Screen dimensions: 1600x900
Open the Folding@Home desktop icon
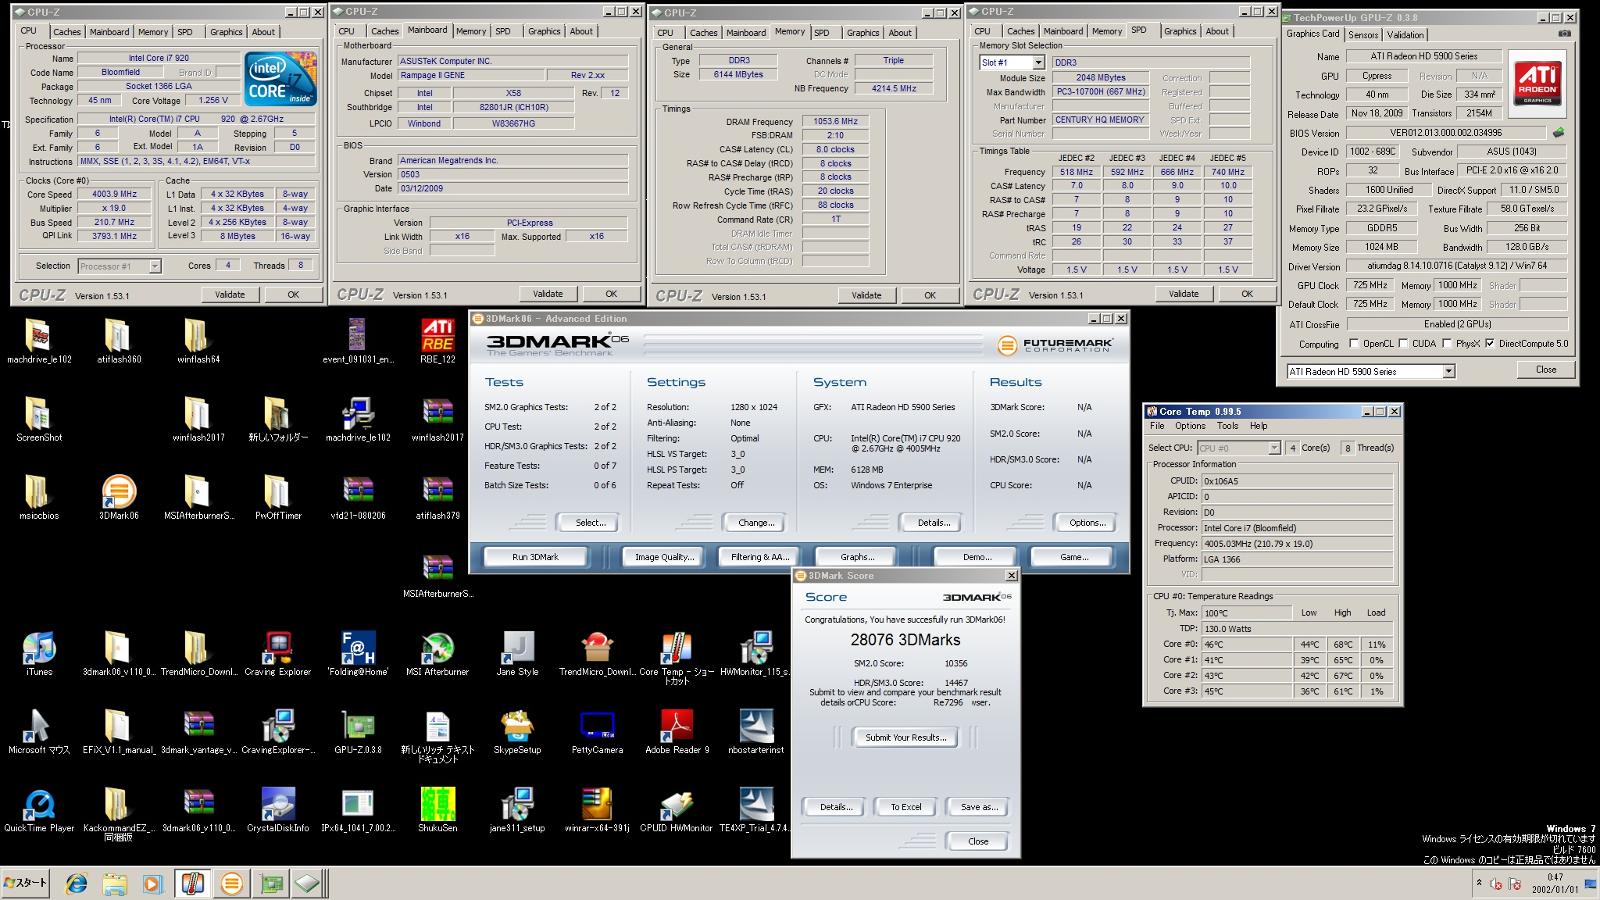point(357,648)
